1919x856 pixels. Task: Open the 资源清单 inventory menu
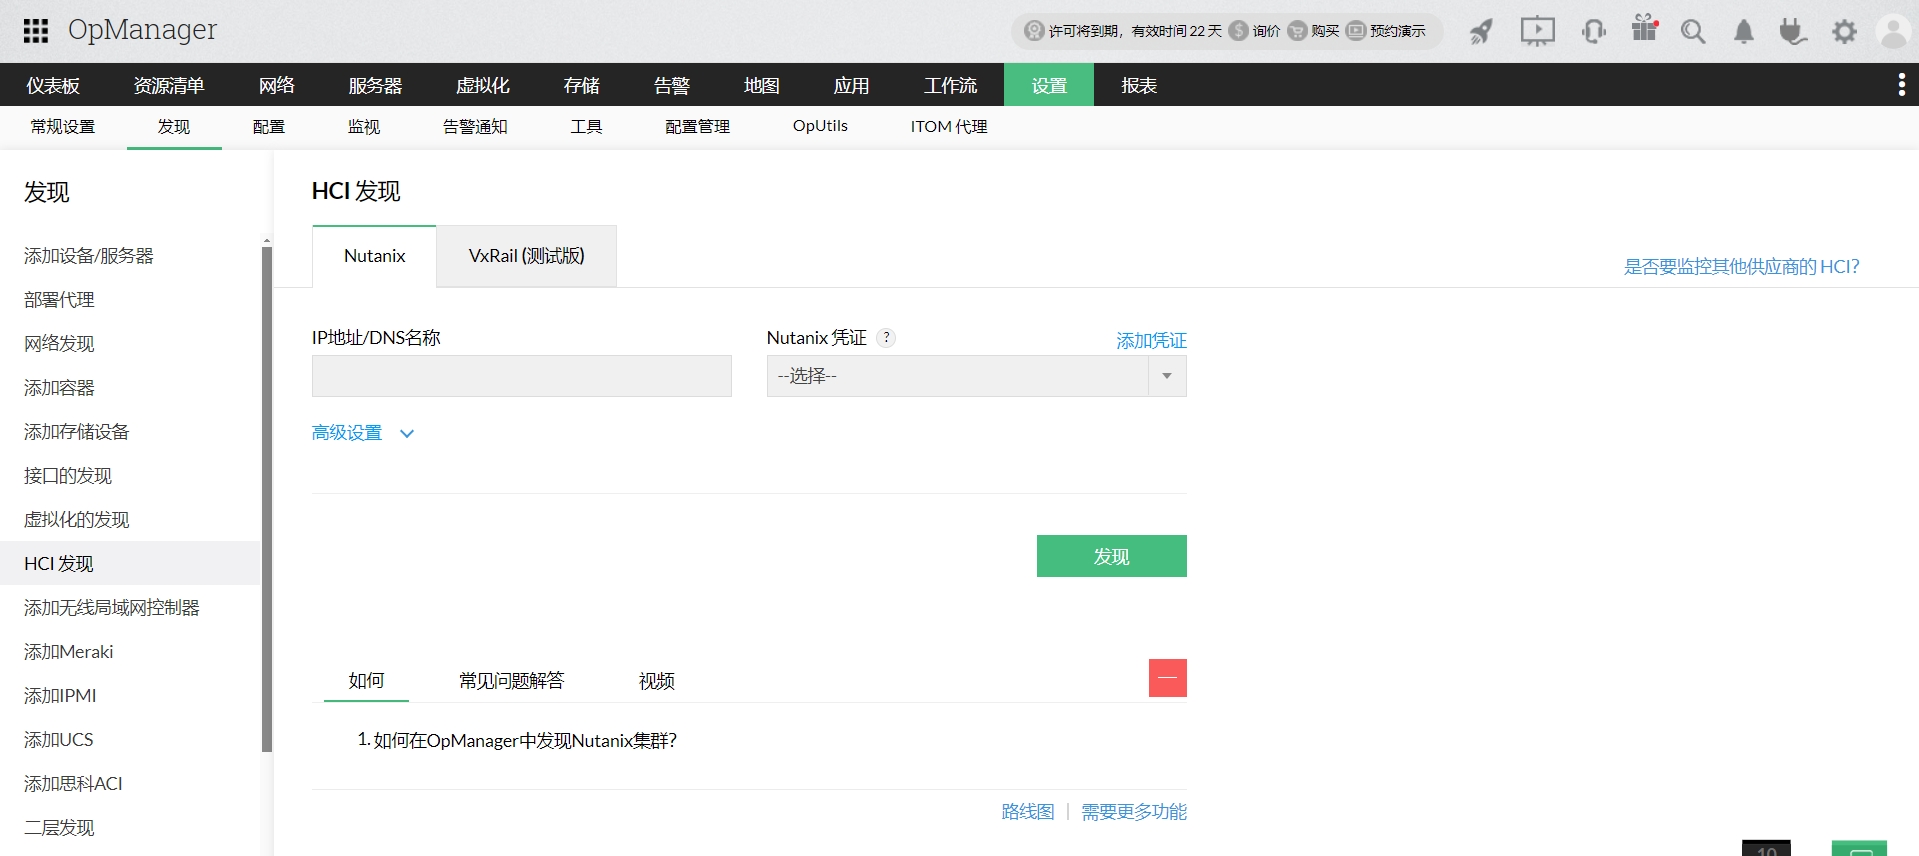168,85
